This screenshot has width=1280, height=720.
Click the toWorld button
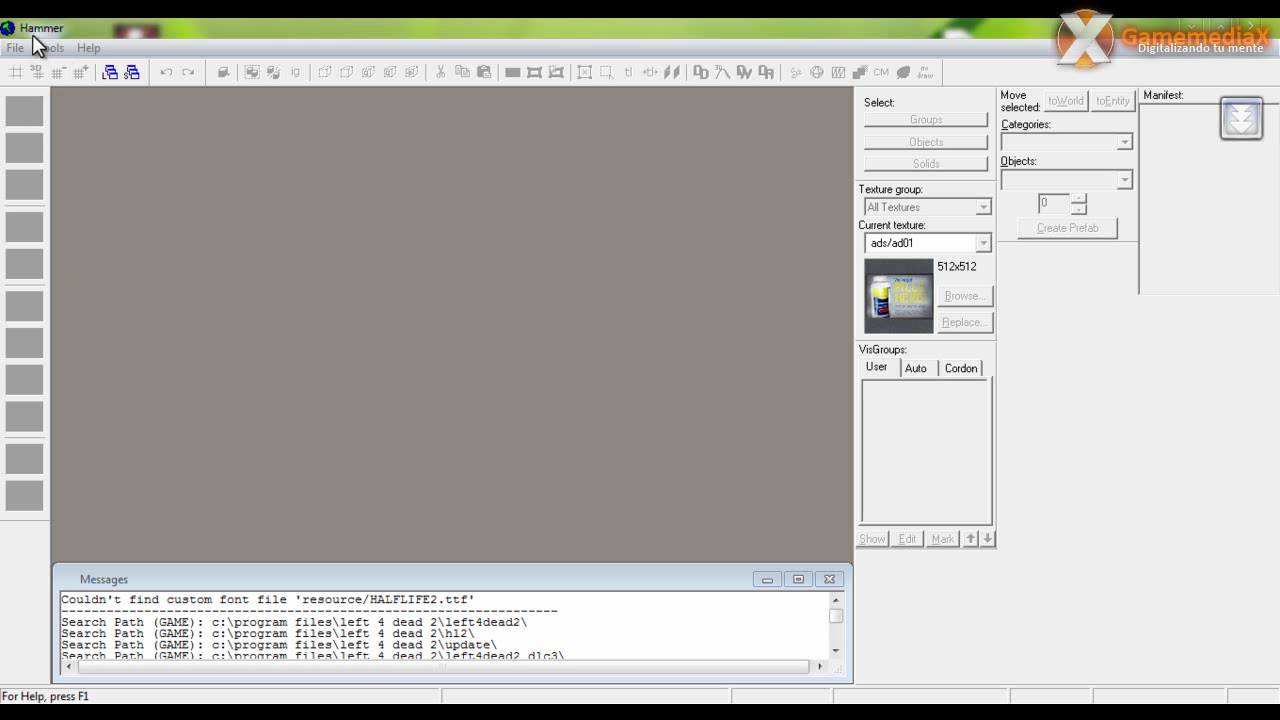coord(1066,101)
